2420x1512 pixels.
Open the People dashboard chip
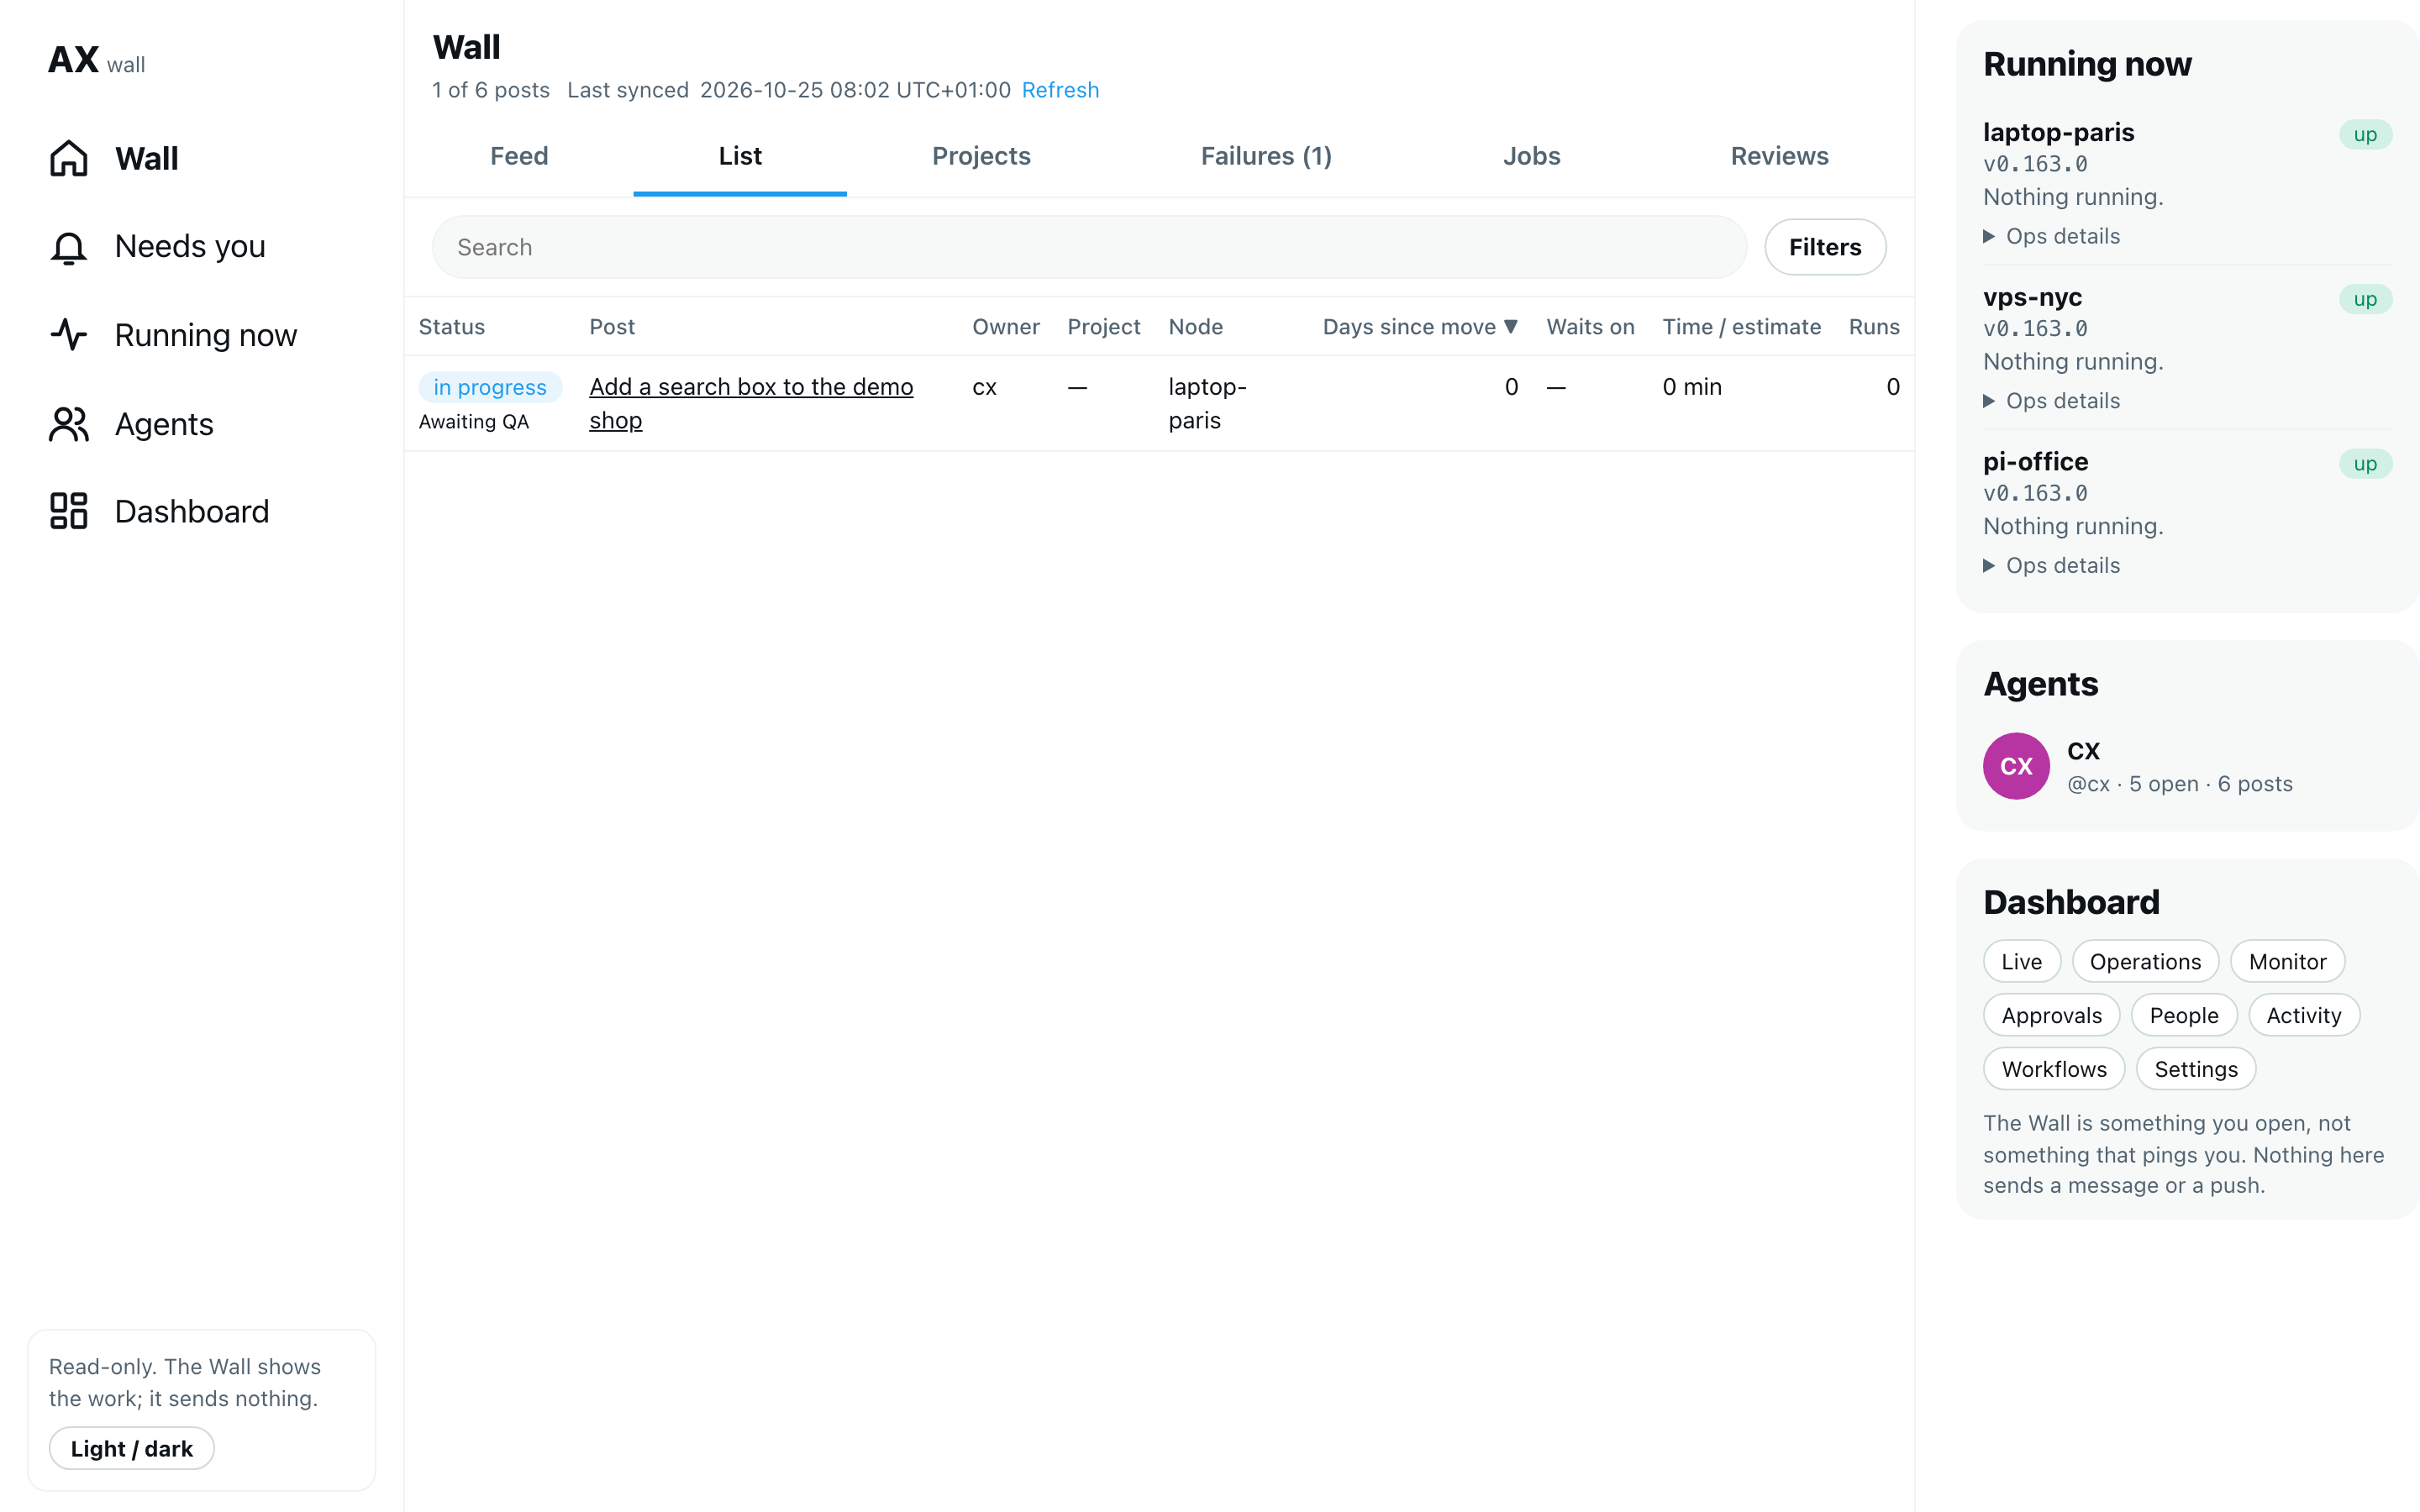[x=2184, y=1015]
